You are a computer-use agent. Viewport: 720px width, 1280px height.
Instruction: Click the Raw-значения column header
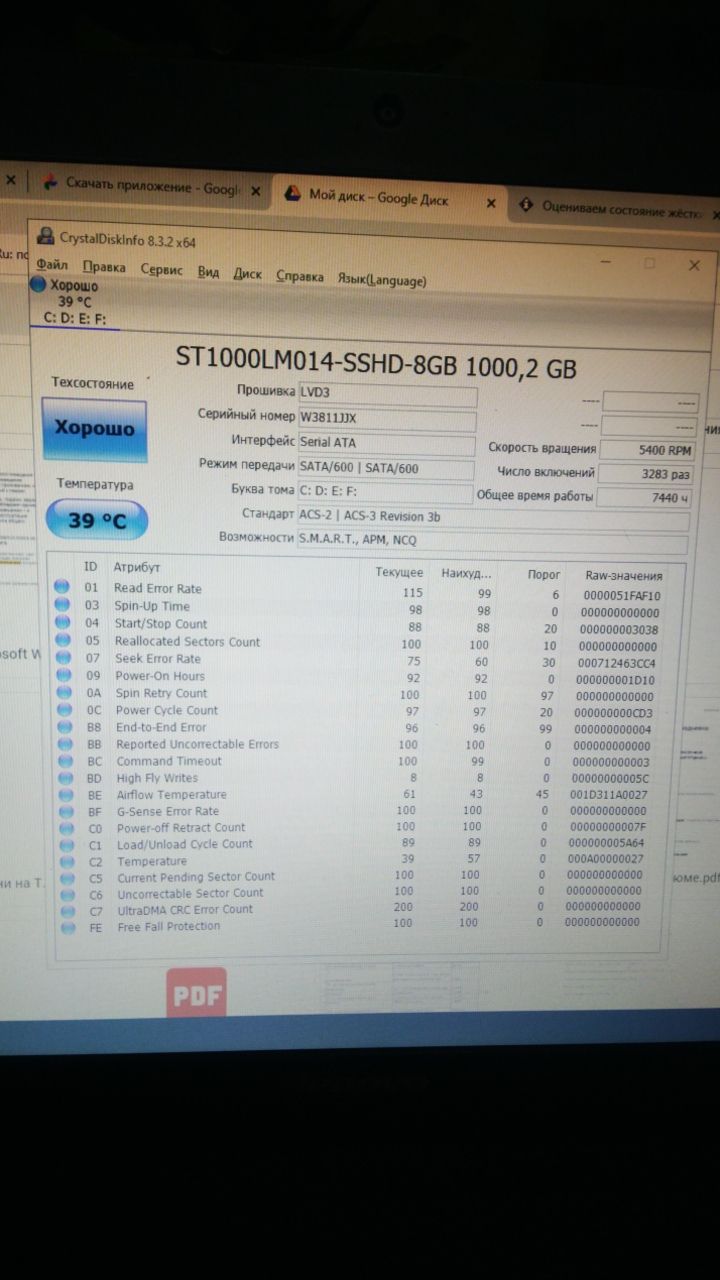tap(623, 577)
